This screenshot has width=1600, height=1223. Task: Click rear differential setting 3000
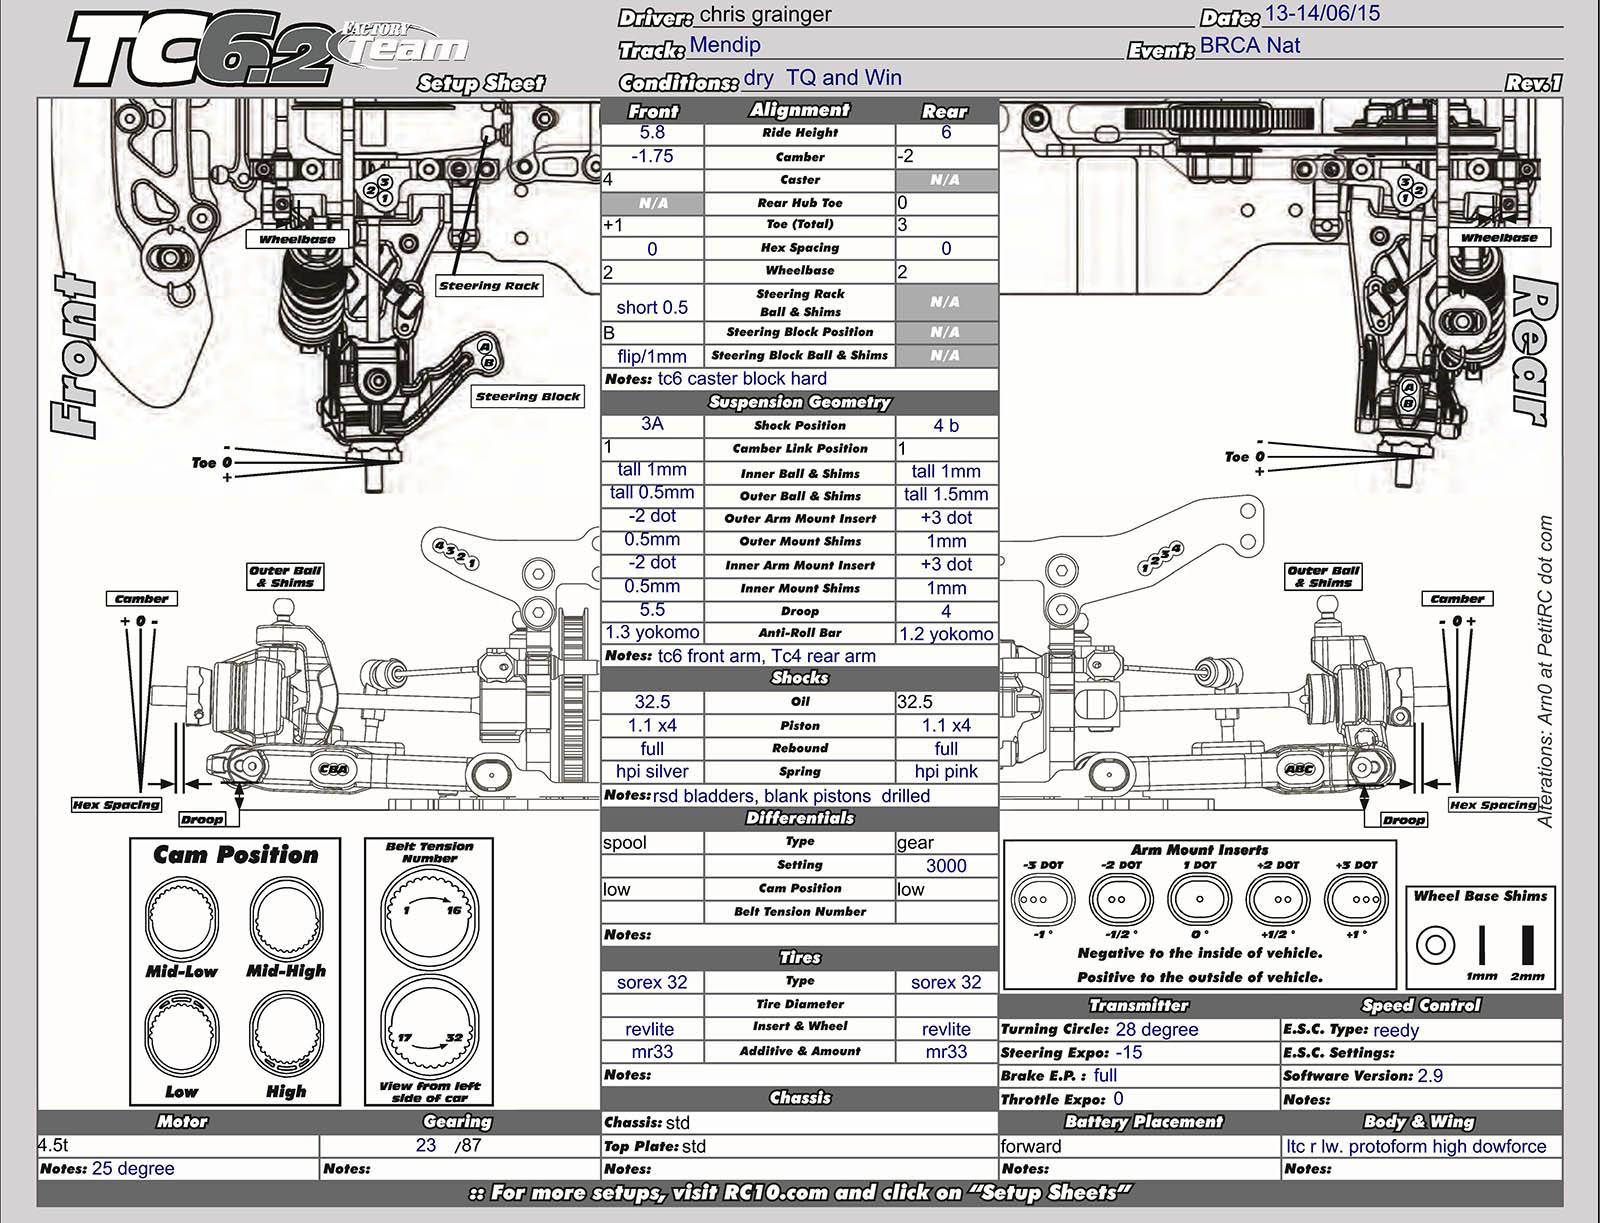(x=946, y=866)
